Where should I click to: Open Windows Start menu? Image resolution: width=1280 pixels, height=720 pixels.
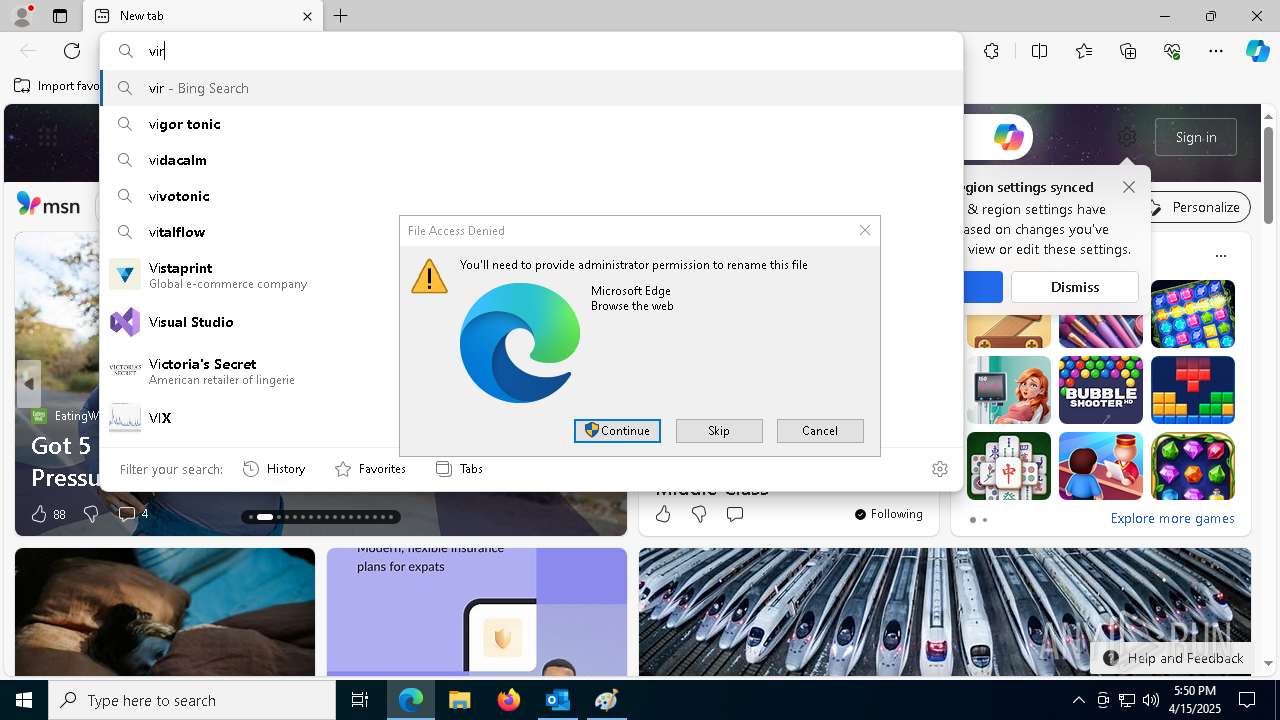[24, 700]
